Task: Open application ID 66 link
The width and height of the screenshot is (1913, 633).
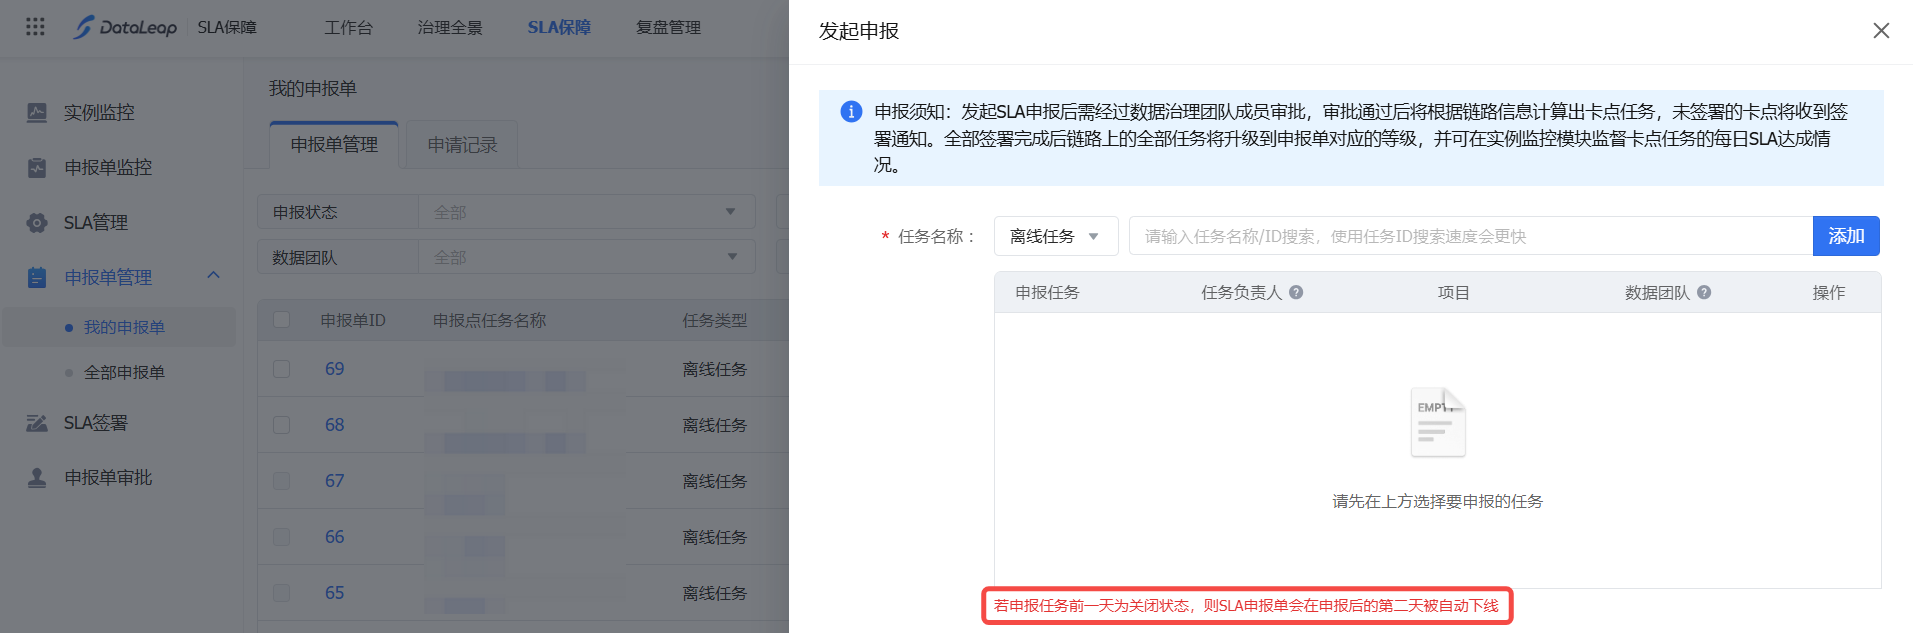Action: [334, 537]
